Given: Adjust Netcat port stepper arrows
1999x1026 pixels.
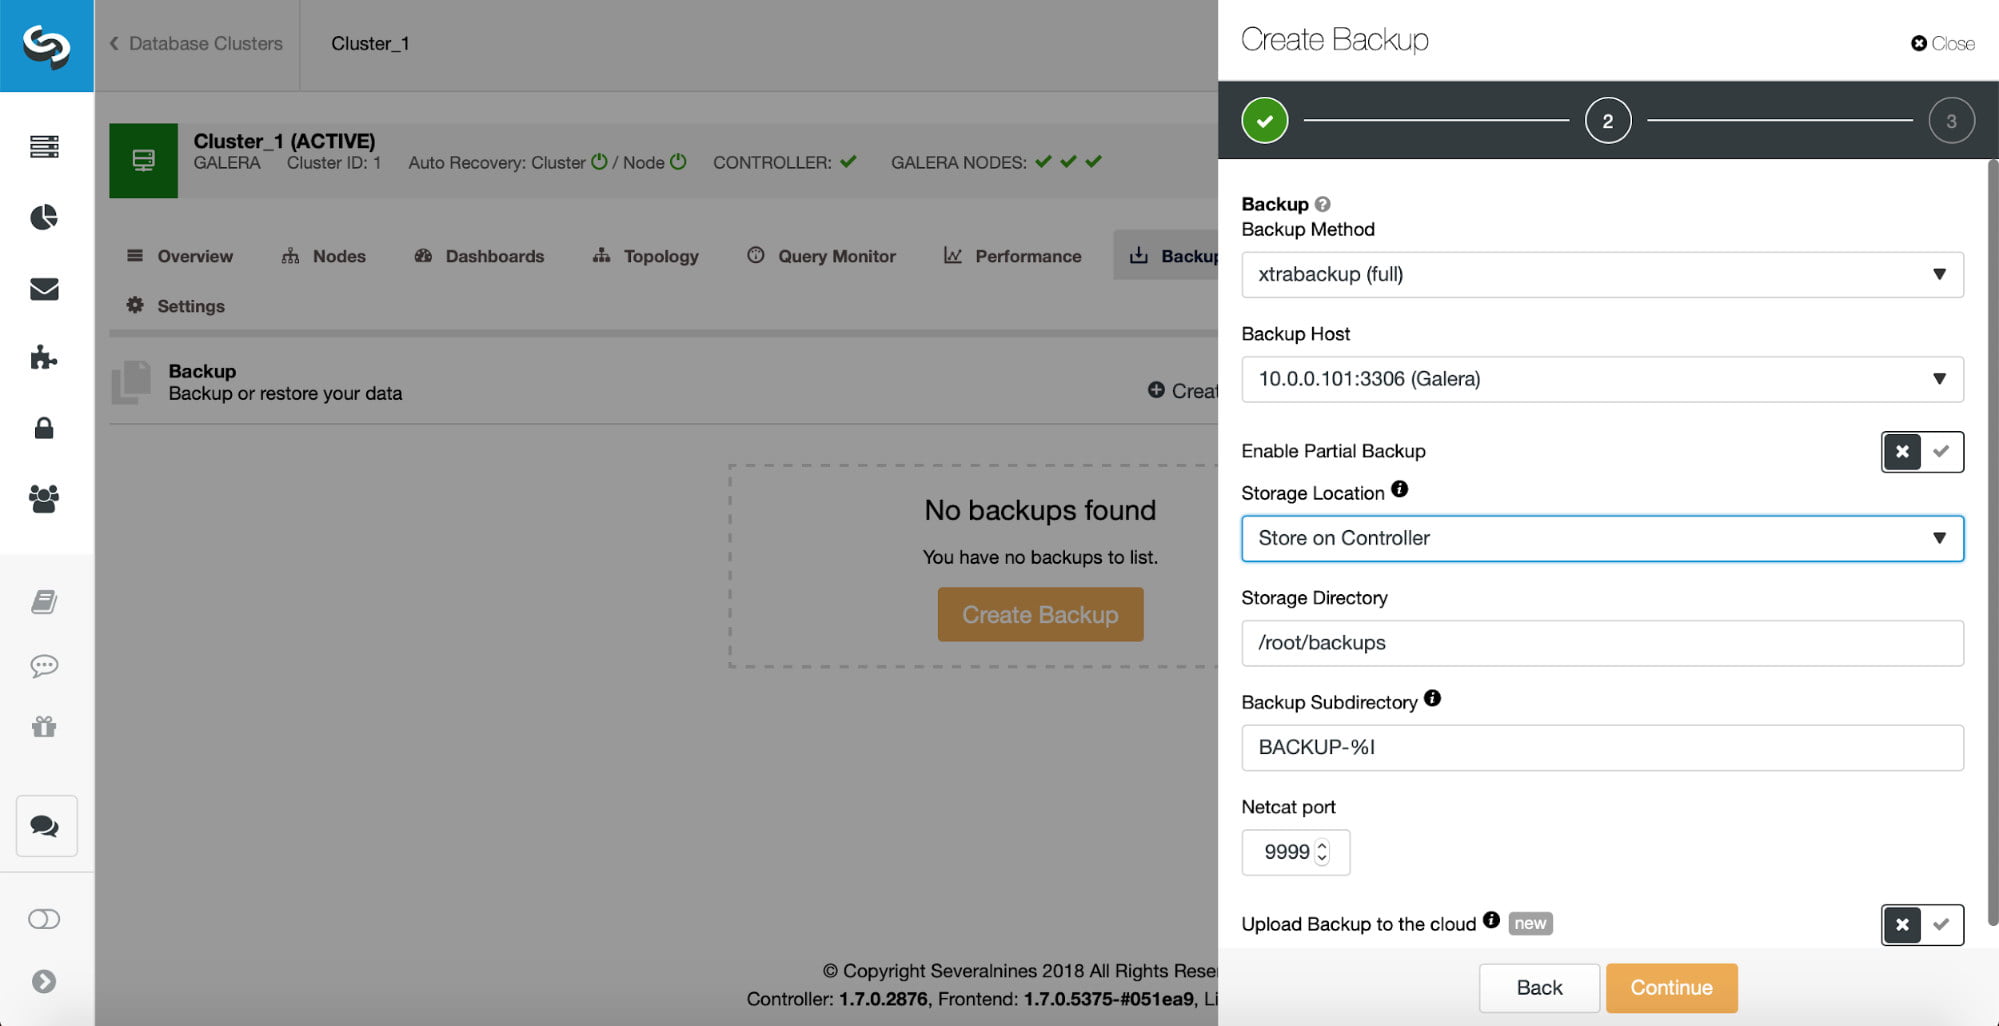Looking at the screenshot, I should pyautogui.click(x=1322, y=852).
